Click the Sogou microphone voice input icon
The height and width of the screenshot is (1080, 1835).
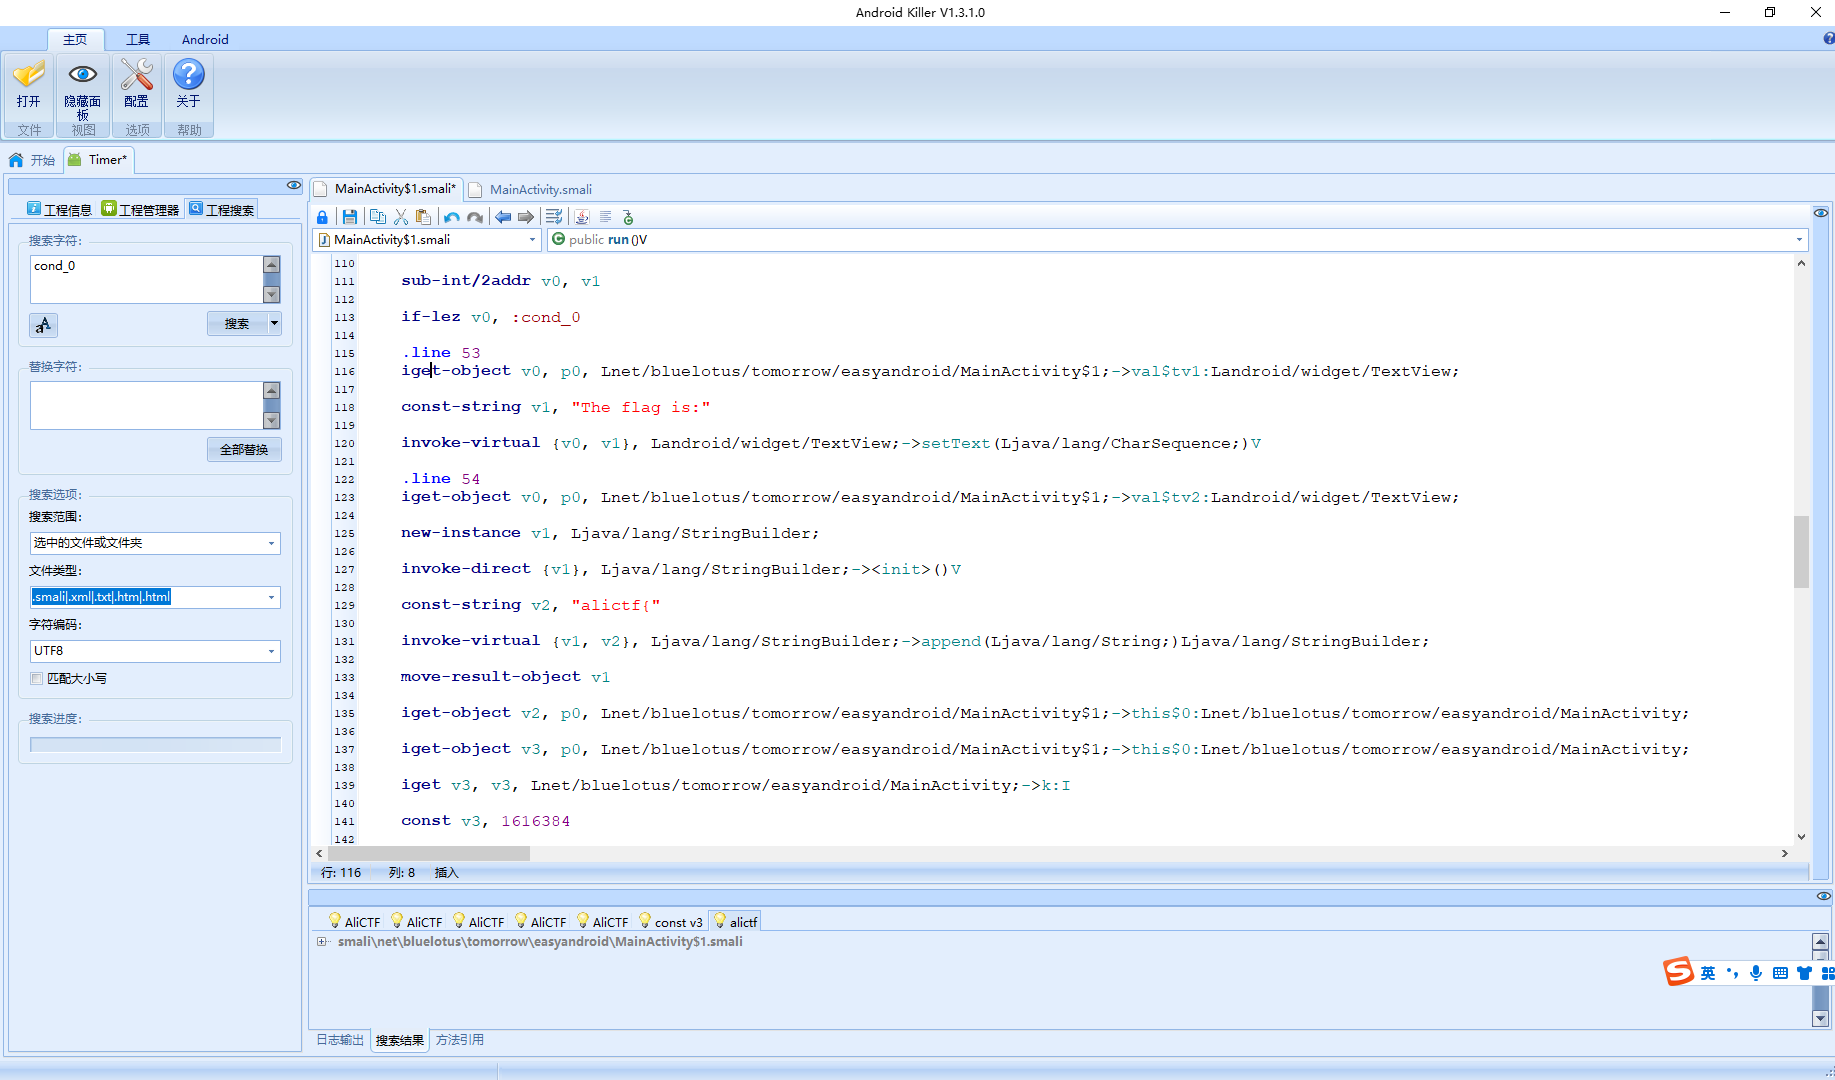[x=1756, y=973]
